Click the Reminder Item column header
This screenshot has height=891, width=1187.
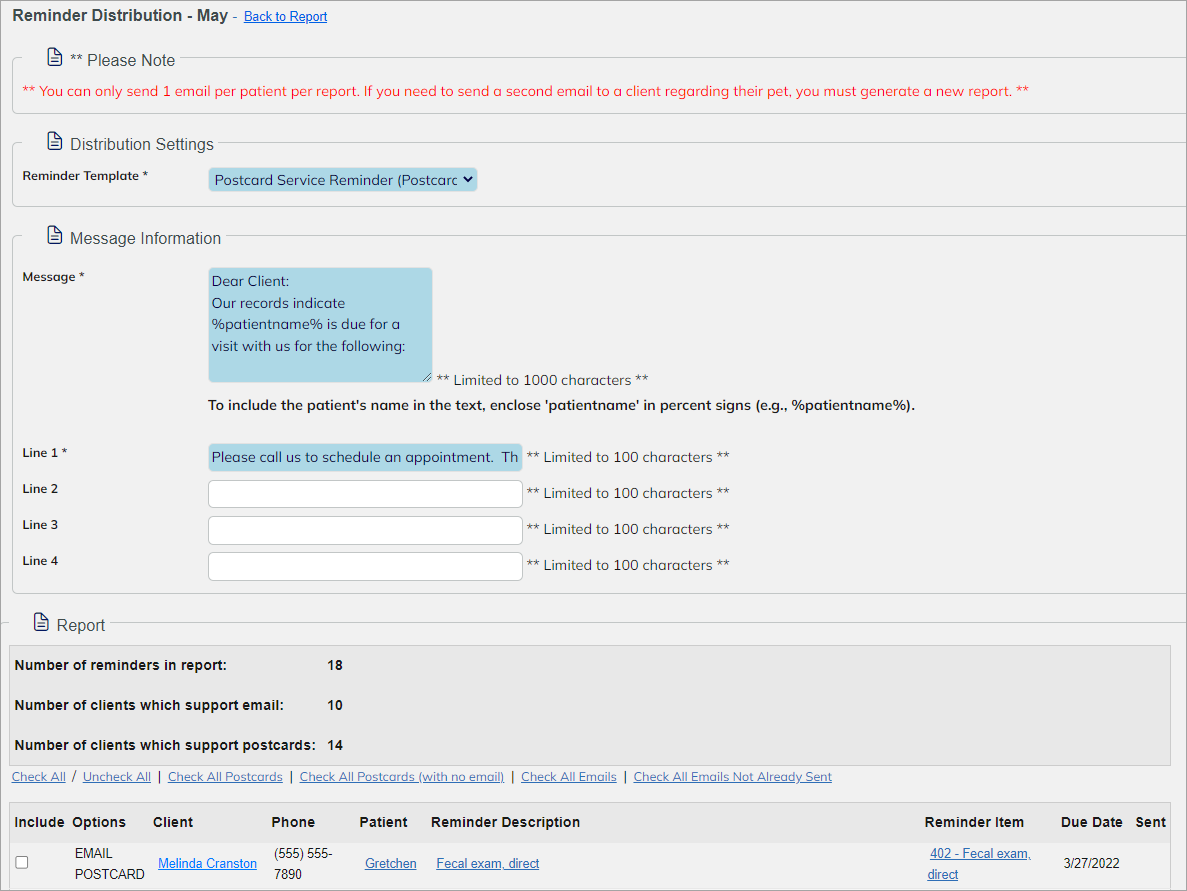(x=974, y=822)
